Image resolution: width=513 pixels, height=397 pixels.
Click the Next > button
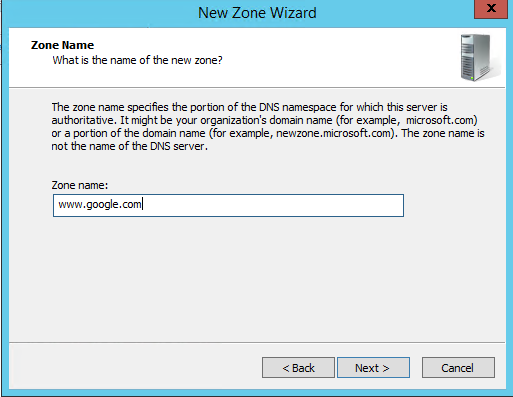(373, 368)
